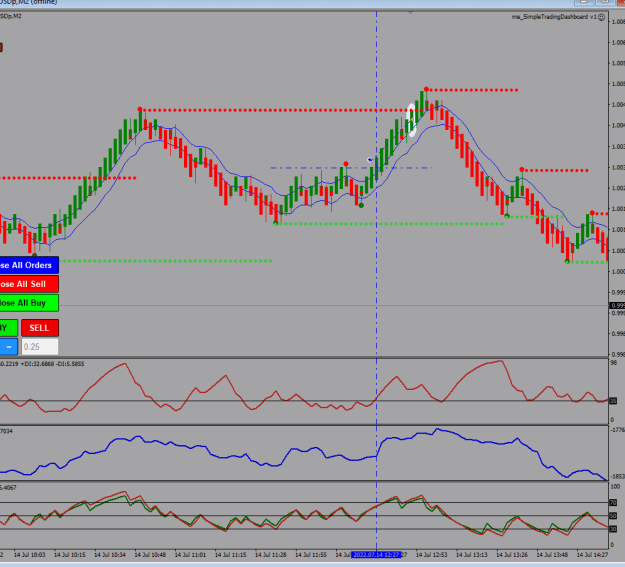This screenshot has height=567, width=625.
Task: Select the horizontal blue dash-dot trend line
Action: pyautogui.click(x=351, y=168)
